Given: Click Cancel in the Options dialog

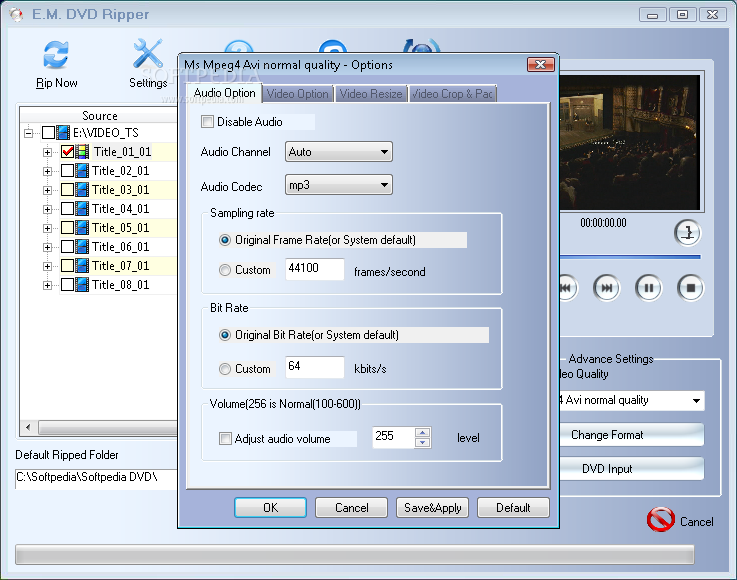Looking at the screenshot, I should point(352,508).
